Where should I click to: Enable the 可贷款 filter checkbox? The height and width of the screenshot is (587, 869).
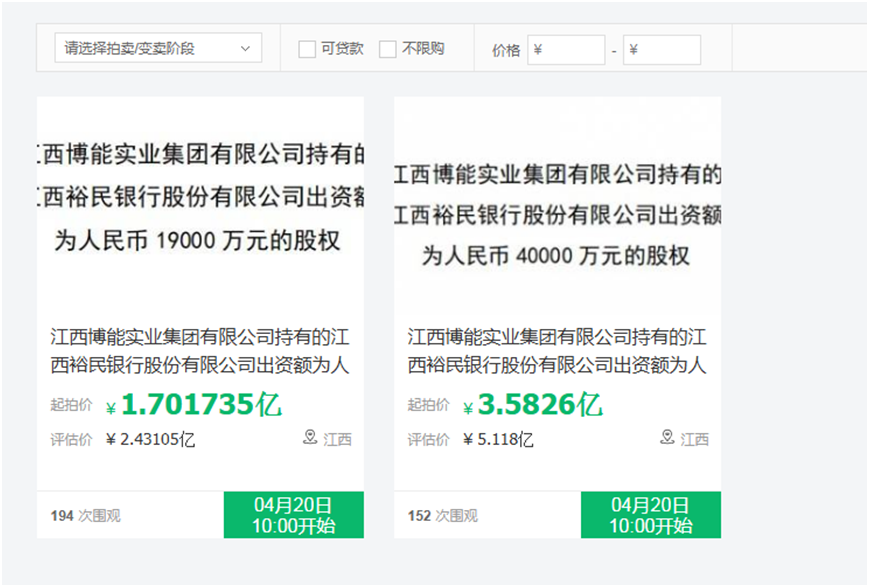pos(306,48)
